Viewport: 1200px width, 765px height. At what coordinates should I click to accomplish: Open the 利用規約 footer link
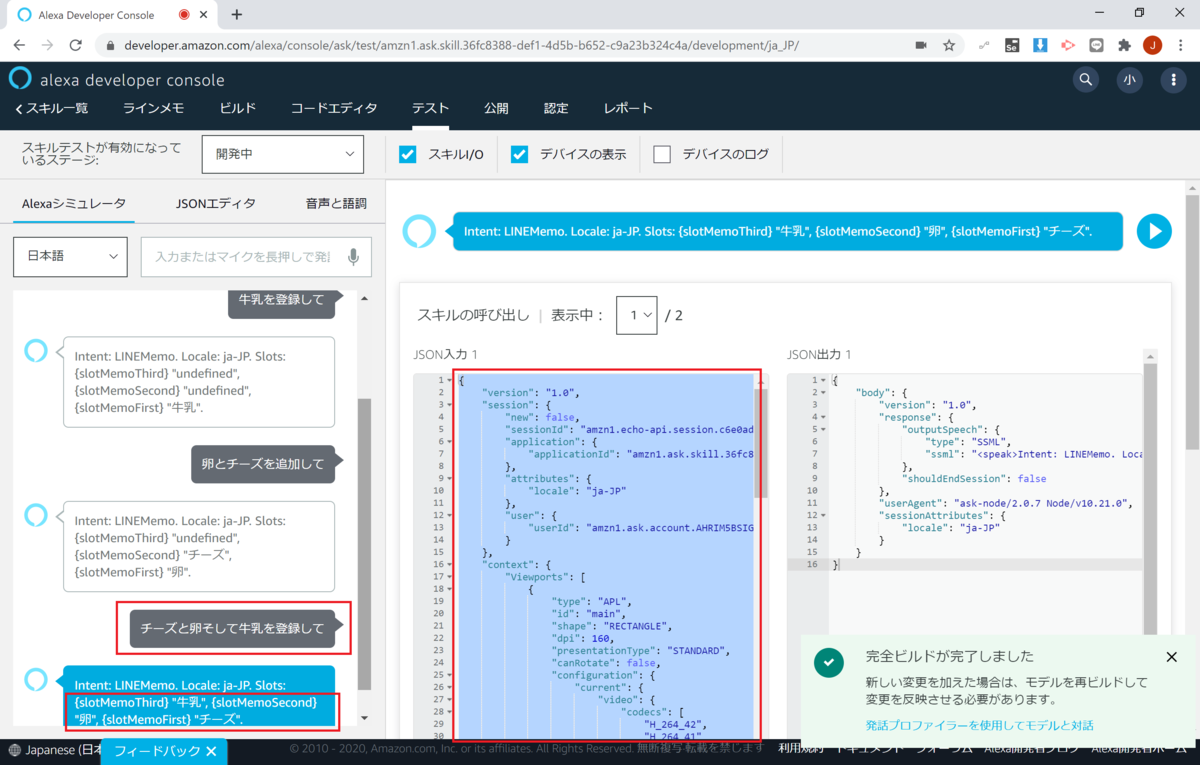801,748
